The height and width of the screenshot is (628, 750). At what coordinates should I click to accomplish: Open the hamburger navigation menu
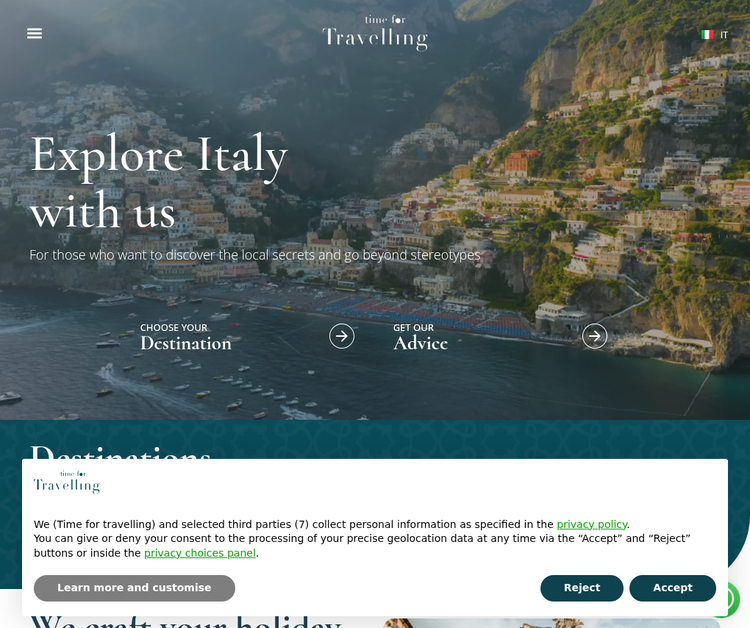tap(34, 33)
